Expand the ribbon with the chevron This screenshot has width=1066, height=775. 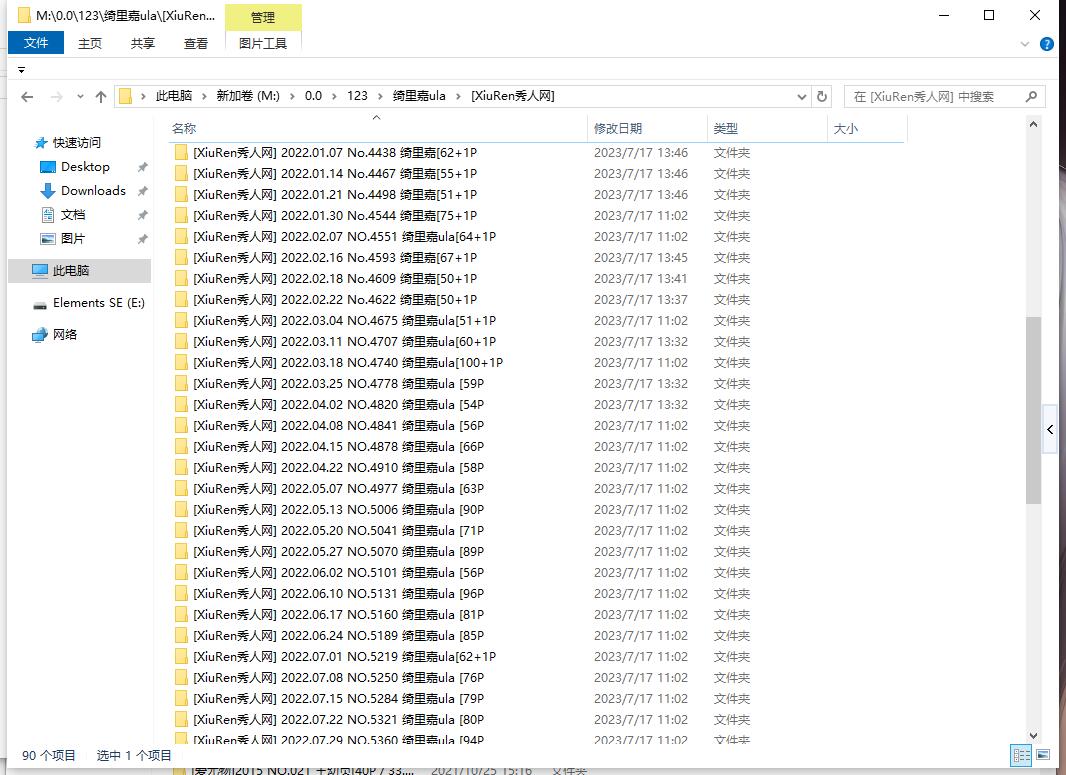1025,44
